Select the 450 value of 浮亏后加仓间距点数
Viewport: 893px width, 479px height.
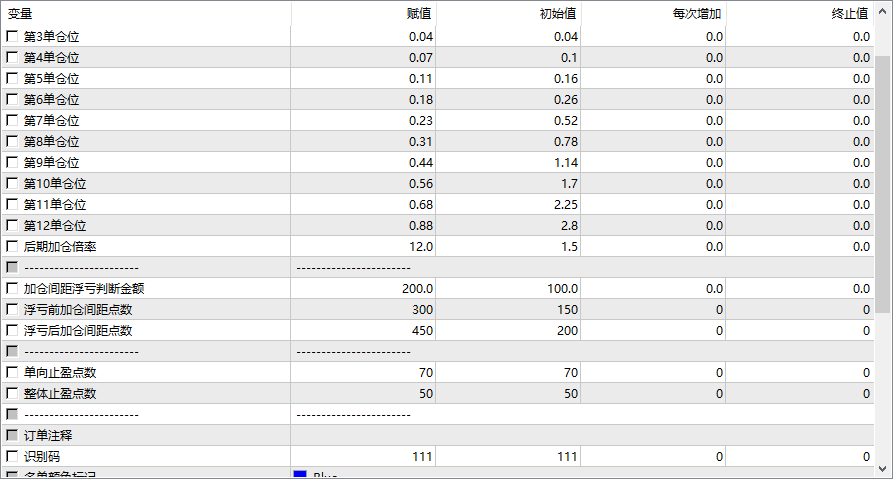click(x=423, y=330)
